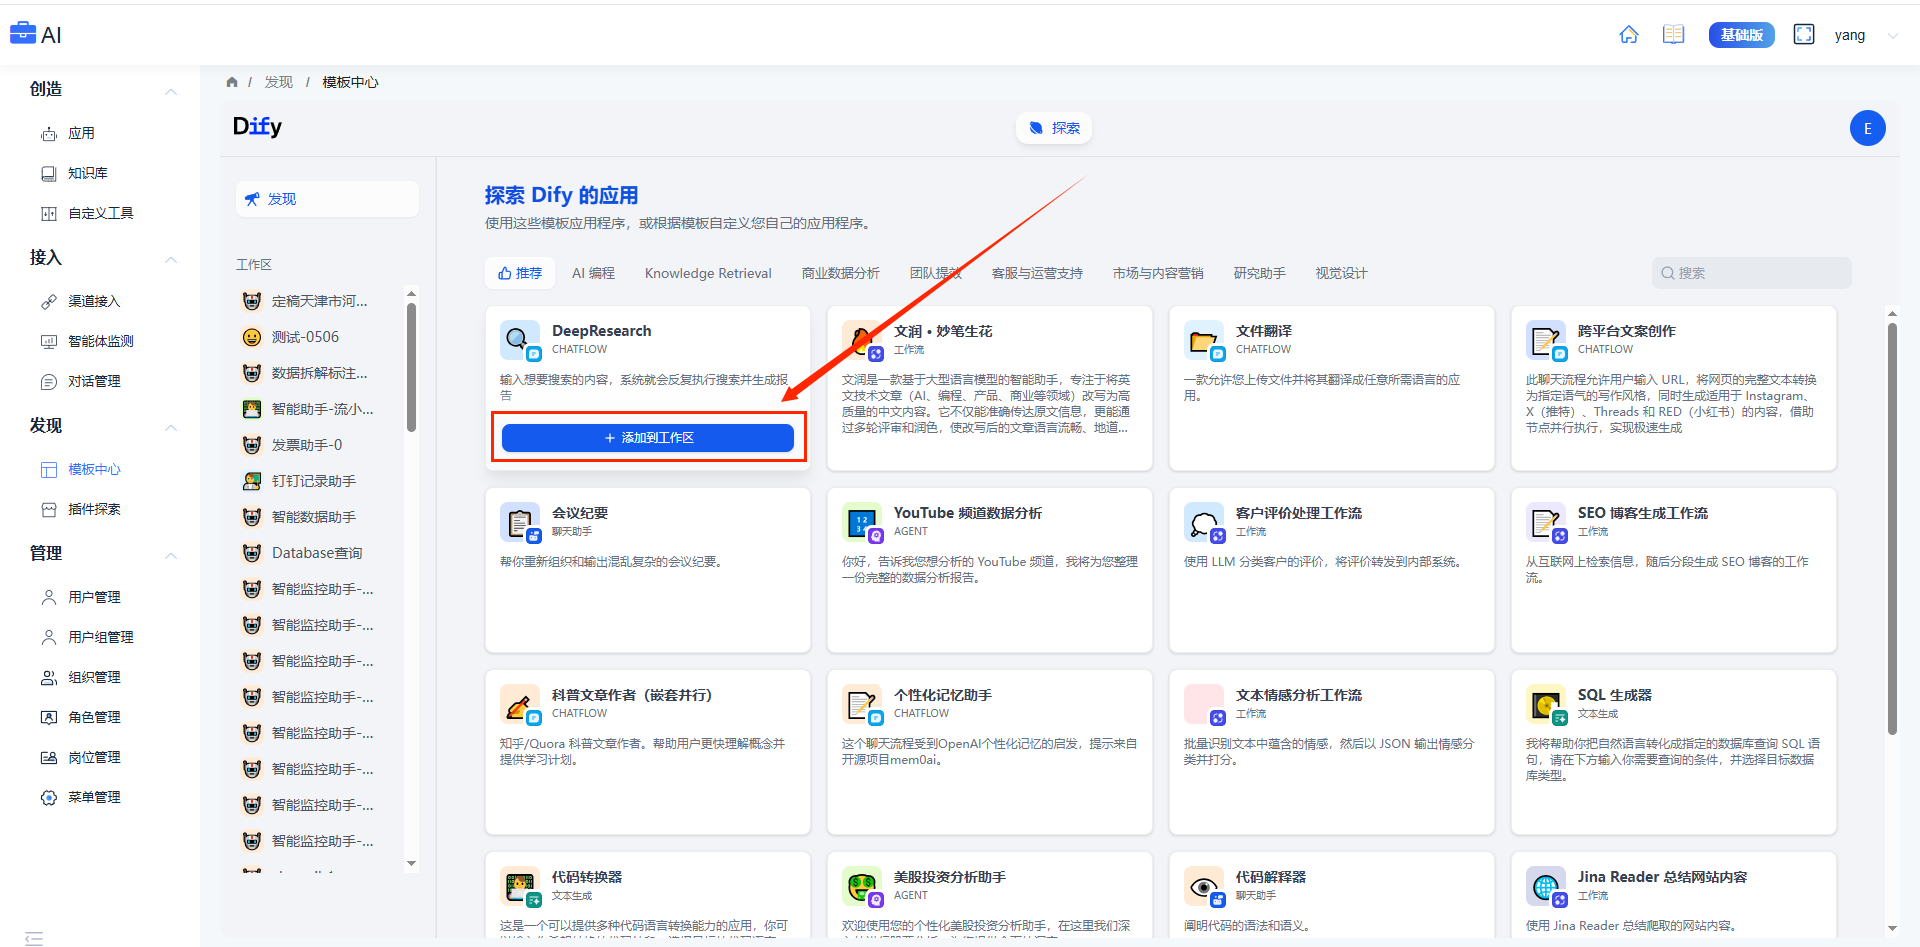Select the 市场与内容营销 tab
Viewport: 1920px width, 947px height.
click(x=1158, y=273)
